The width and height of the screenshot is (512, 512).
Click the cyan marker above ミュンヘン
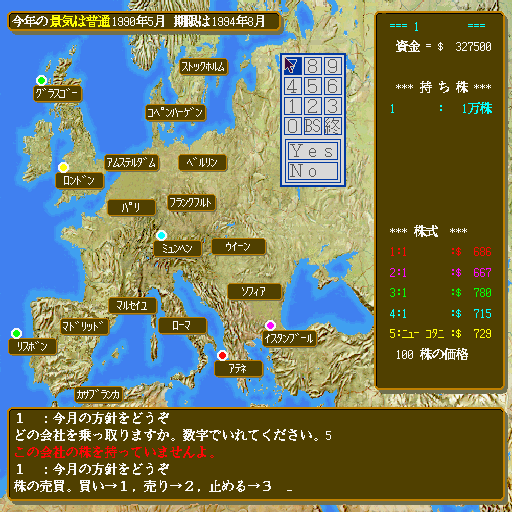[x=162, y=236]
